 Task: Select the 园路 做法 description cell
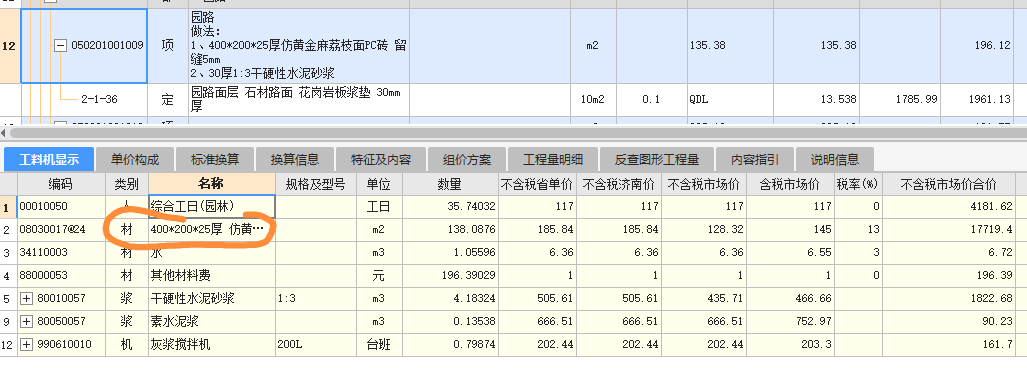299,46
